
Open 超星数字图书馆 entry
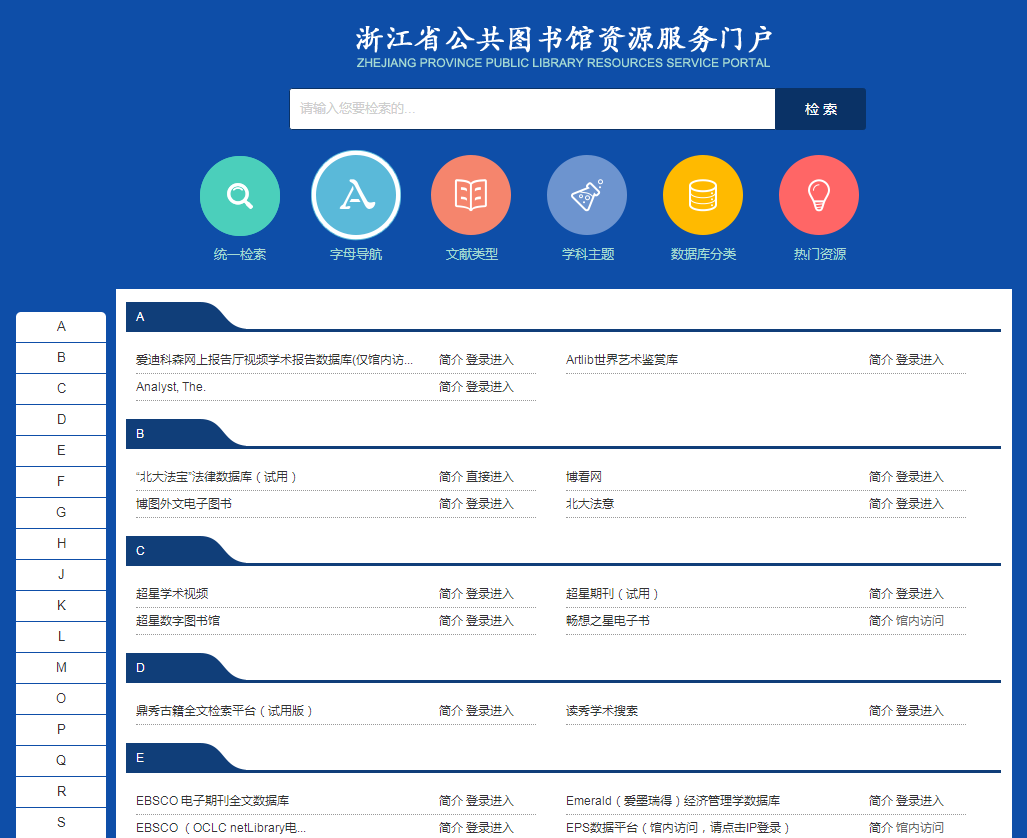coord(177,620)
